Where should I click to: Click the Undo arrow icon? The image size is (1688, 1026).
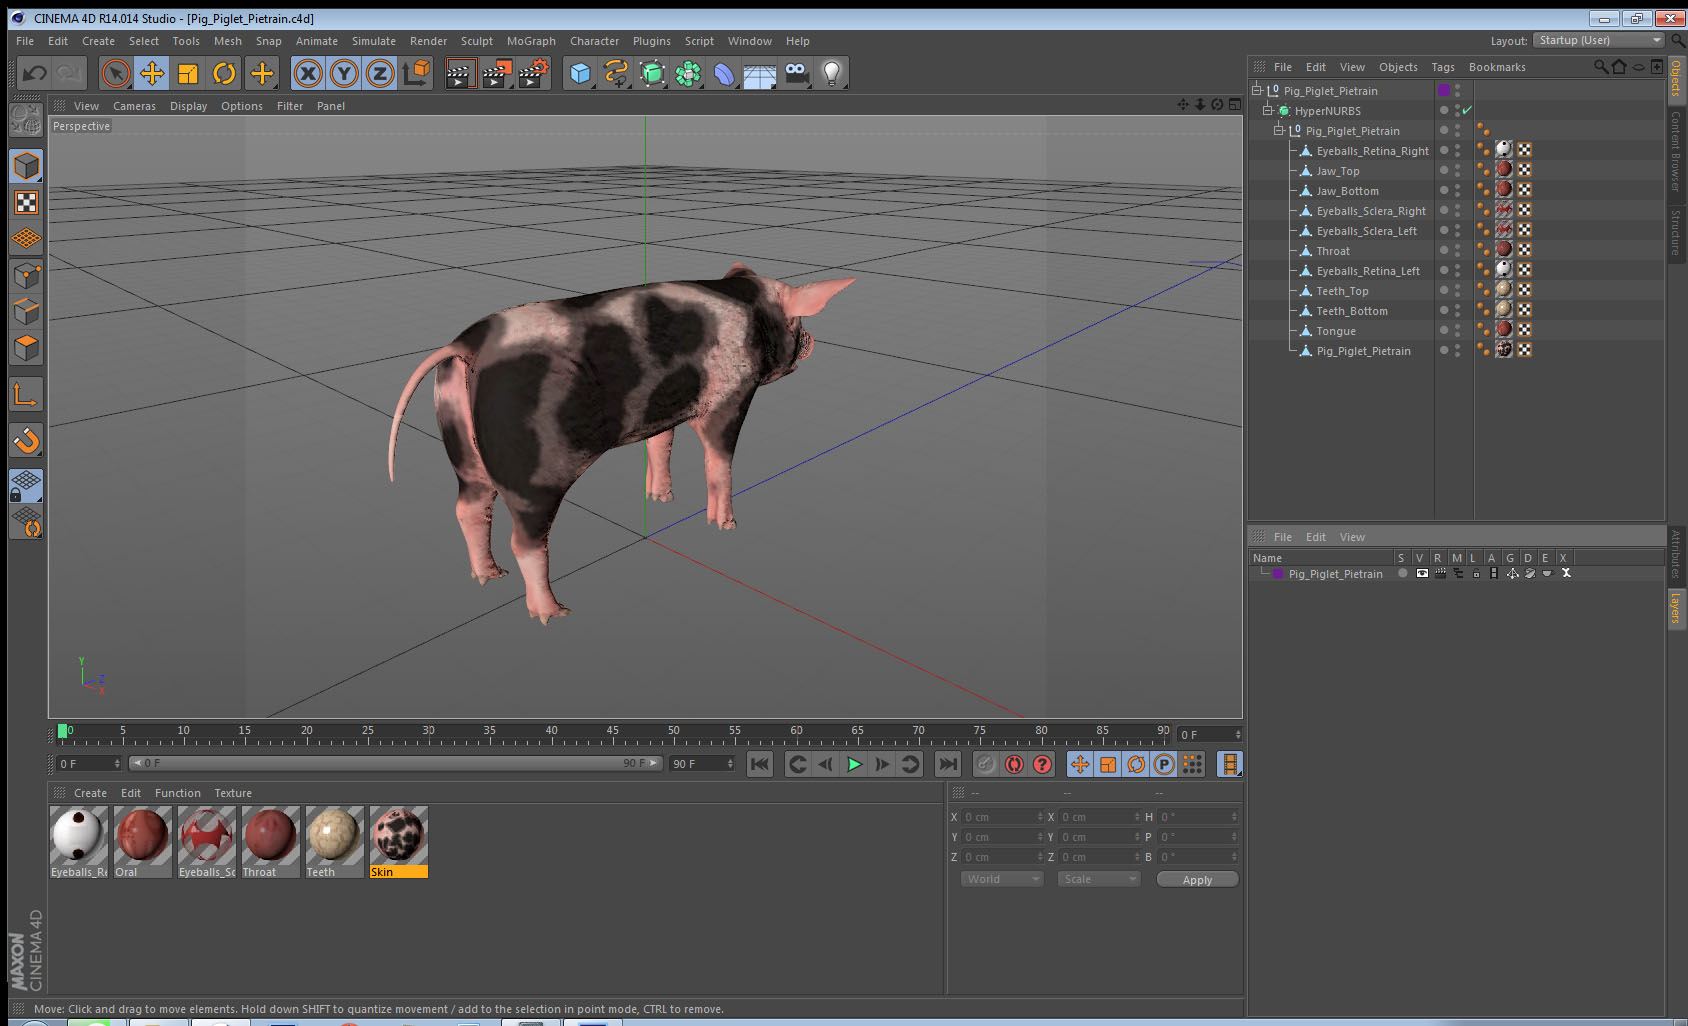coord(35,73)
